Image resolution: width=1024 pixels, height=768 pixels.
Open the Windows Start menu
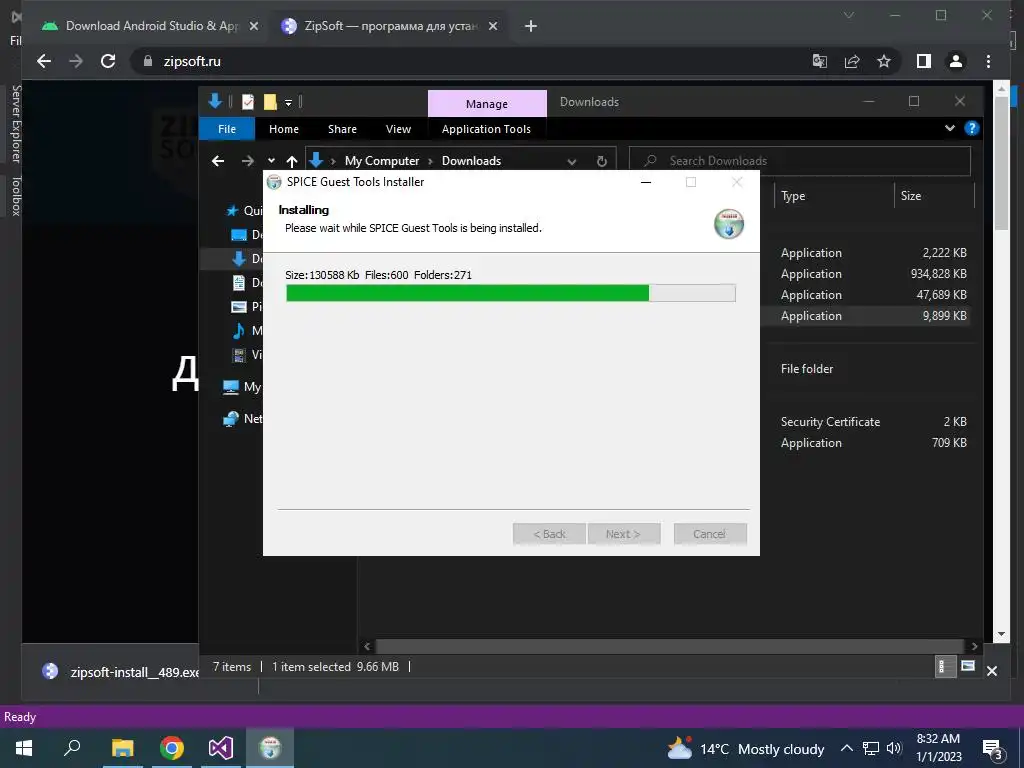pos(24,748)
